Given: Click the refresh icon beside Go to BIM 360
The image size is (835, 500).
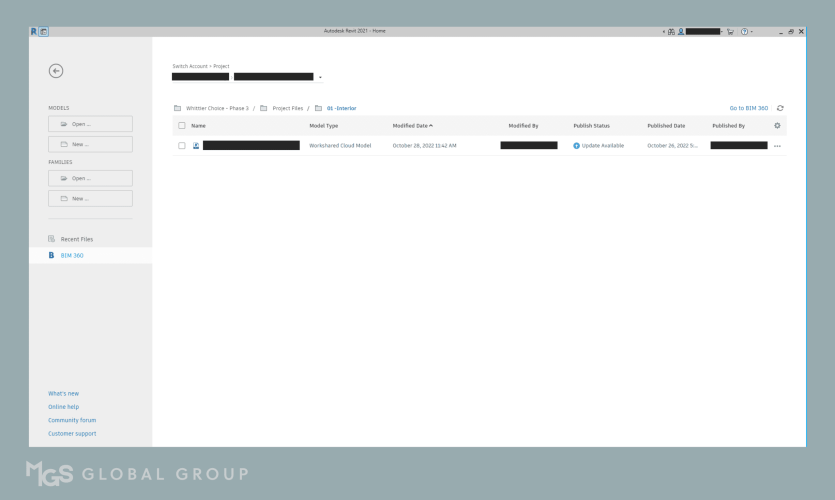Looking at the screenshot, I should coord(780,108).
